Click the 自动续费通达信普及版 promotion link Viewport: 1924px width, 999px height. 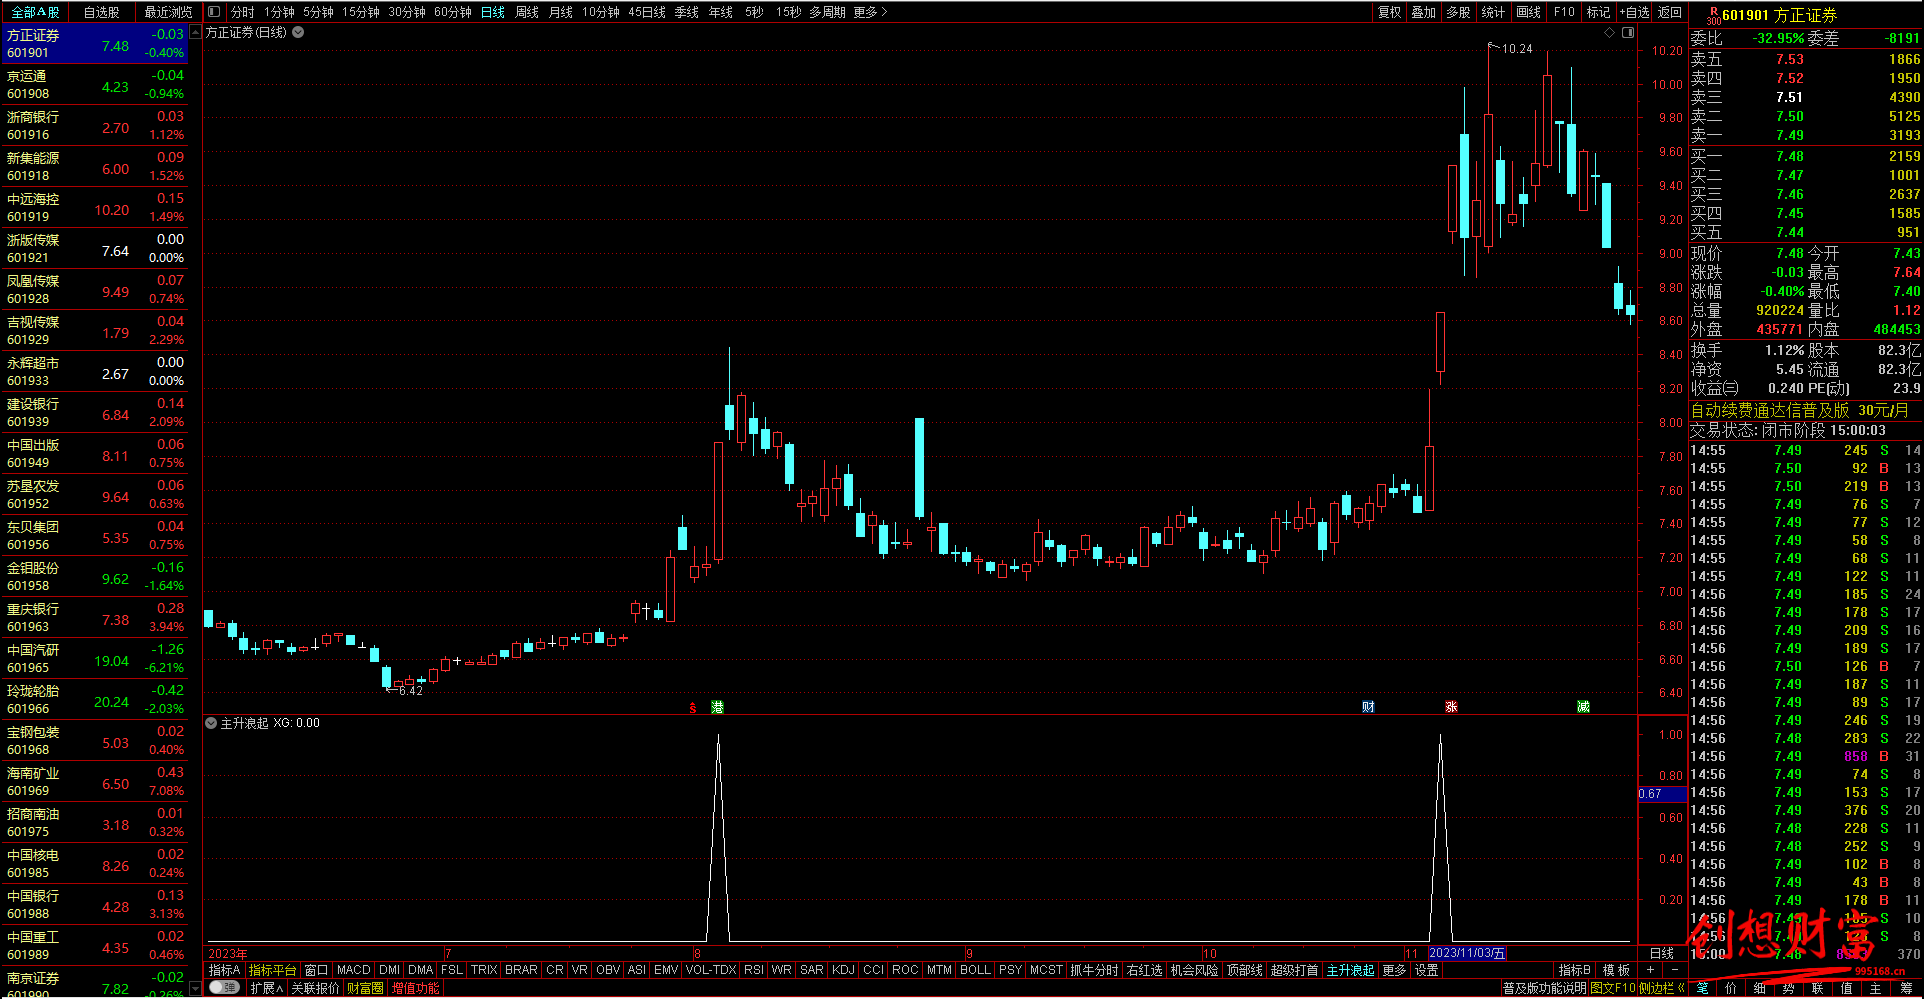click(x=1799, y=410)
